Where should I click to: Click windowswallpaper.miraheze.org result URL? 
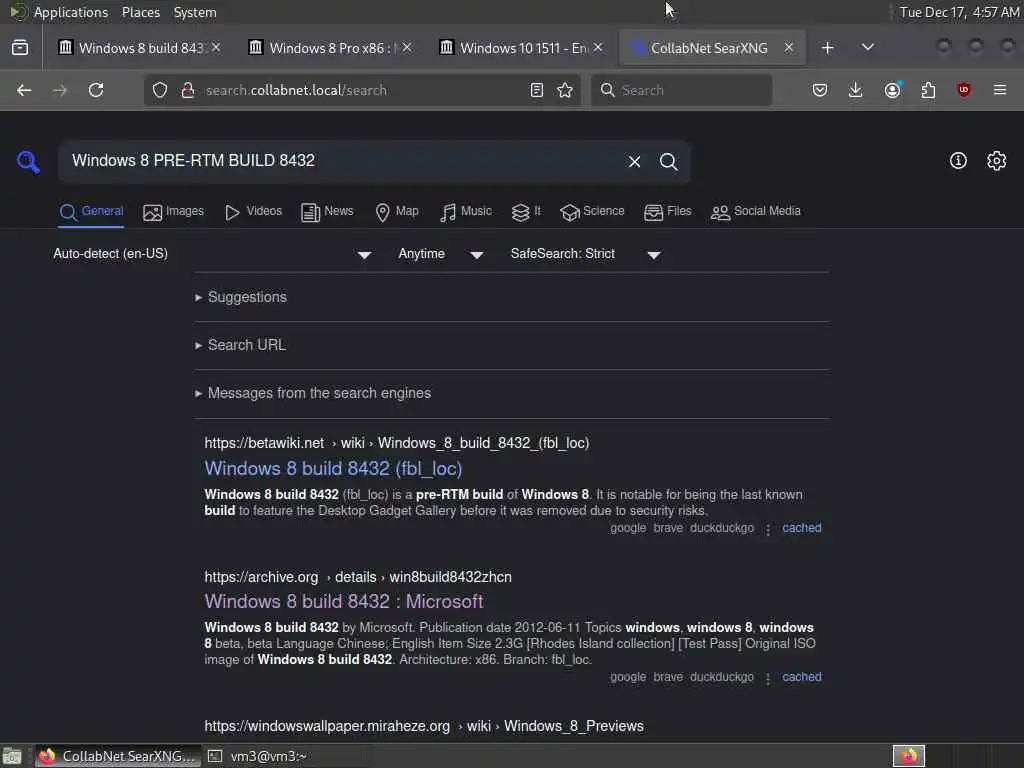pos(424,726)
